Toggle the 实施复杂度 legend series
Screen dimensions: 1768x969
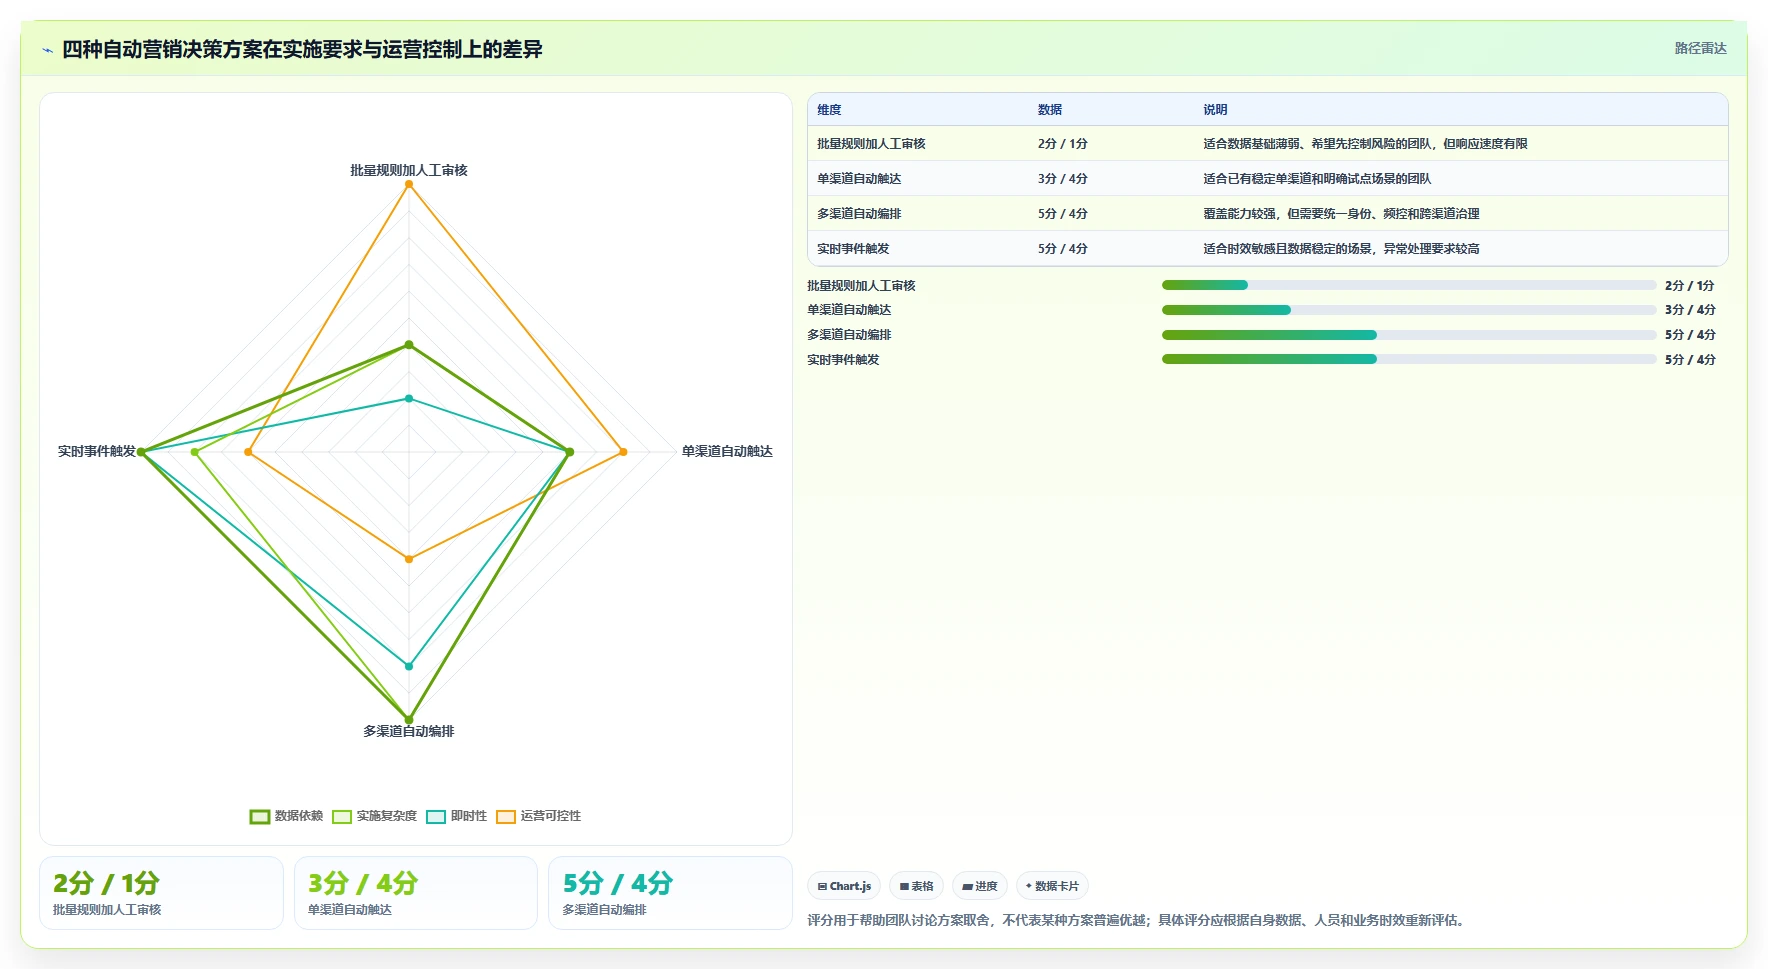374,816
